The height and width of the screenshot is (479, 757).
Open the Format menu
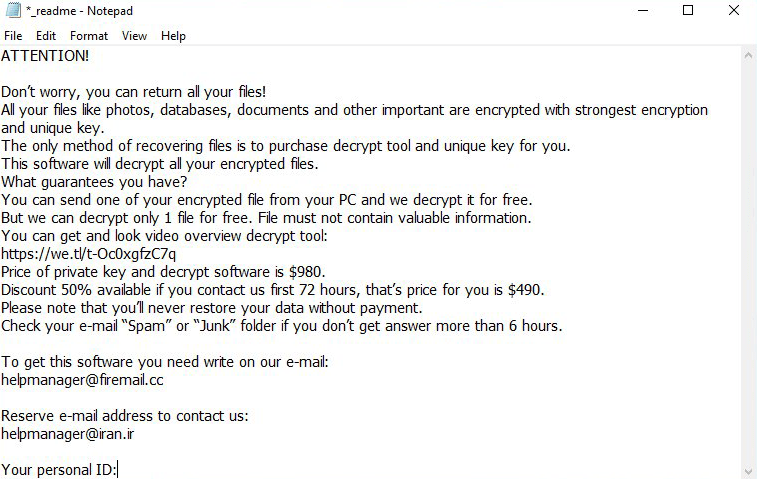point(89,36)
